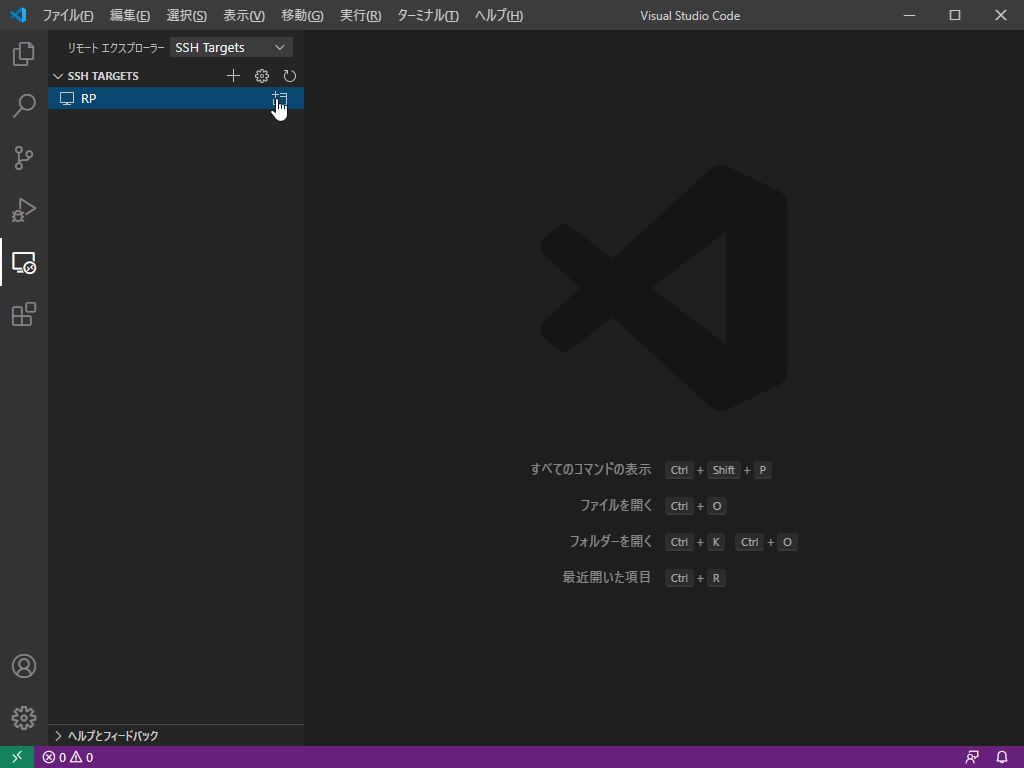
Task: Click the フォルダーを開く hint text
Action: tap(611, 541)
